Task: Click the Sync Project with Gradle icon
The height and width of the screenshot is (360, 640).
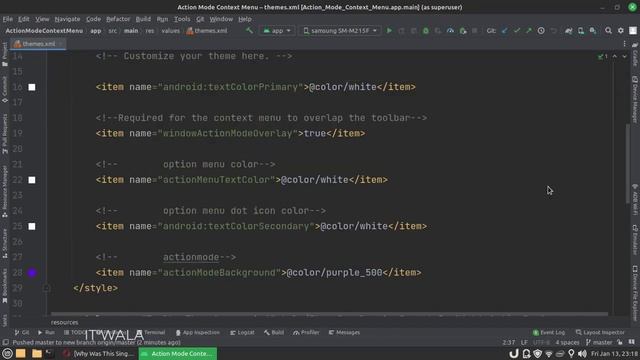Action: point(569,31)
